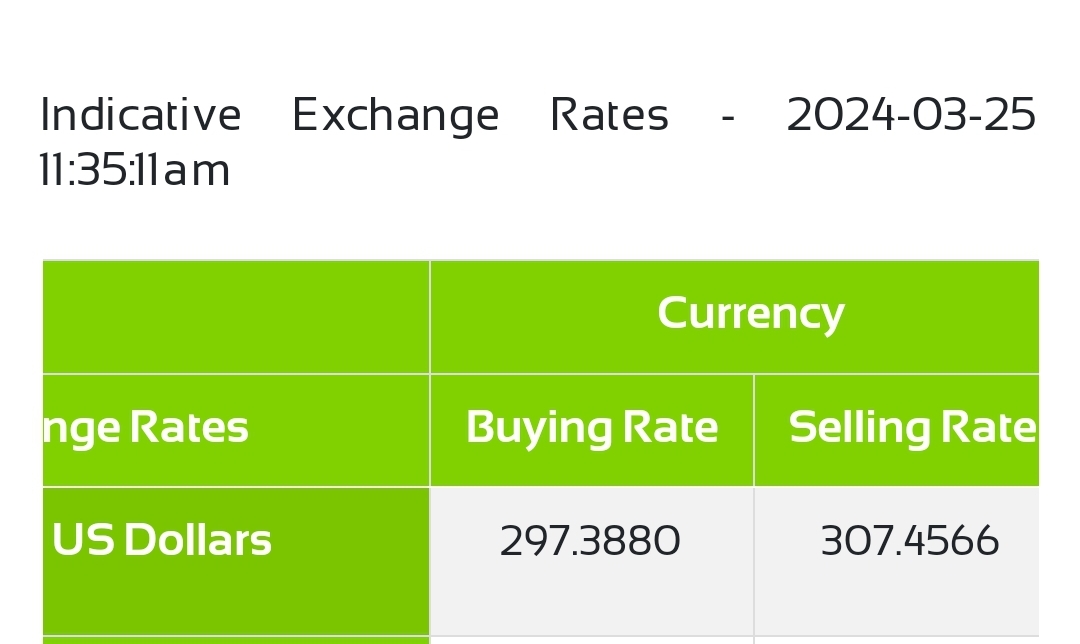Click the 11:35:11am timestamp
Image resolution: width=1080 pixels, height=644 pixels.
[x=134, y=170]
